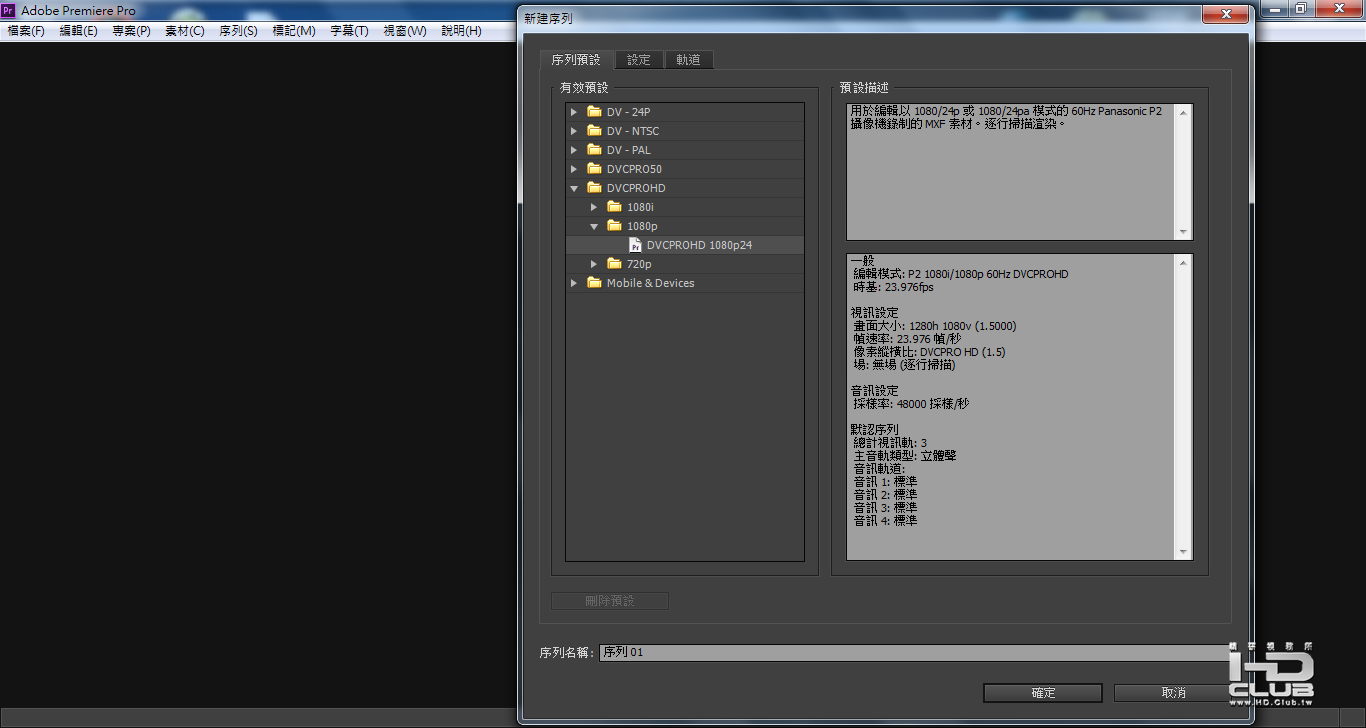Click the Mobile & Devices folder icon

[x=594, y=283]
